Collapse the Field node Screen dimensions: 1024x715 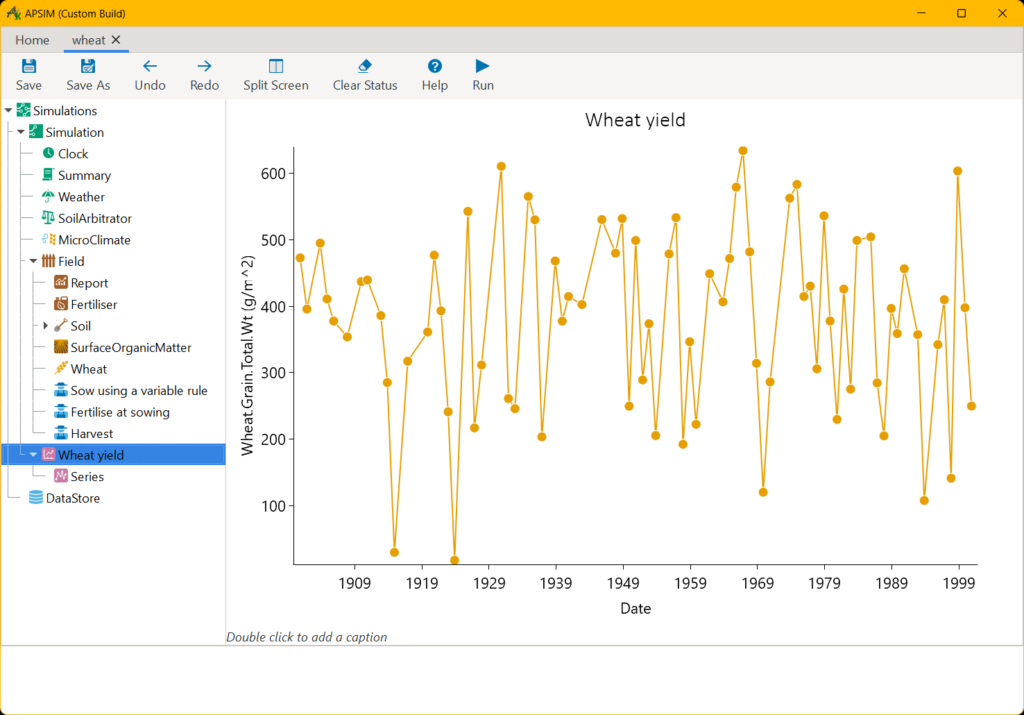pos(33,262)
